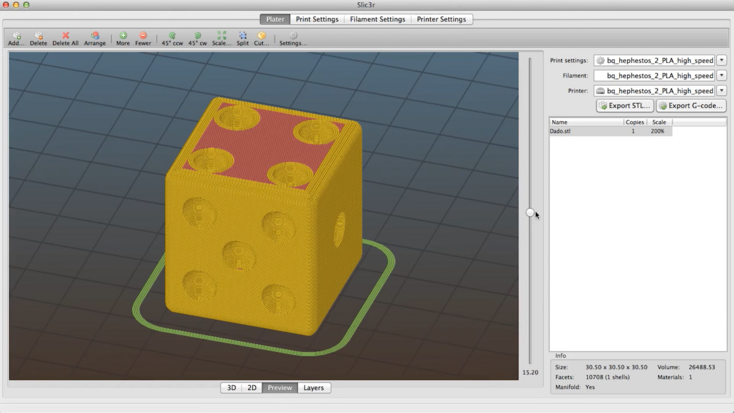Viewport: 734px width, 413px height.
Task: Select the Dado.stl row in object list
Action: coord(610,131)
